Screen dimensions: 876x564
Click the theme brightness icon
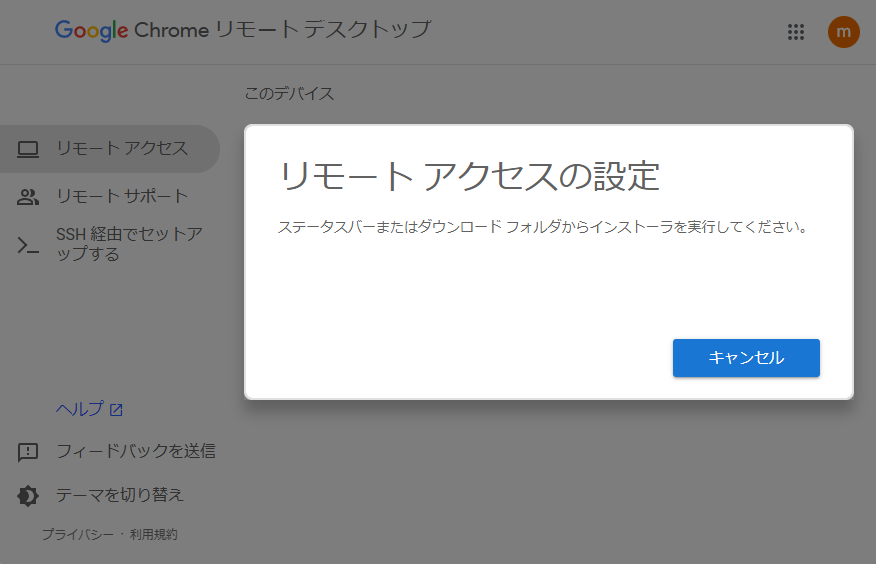(x=28, y=495)
